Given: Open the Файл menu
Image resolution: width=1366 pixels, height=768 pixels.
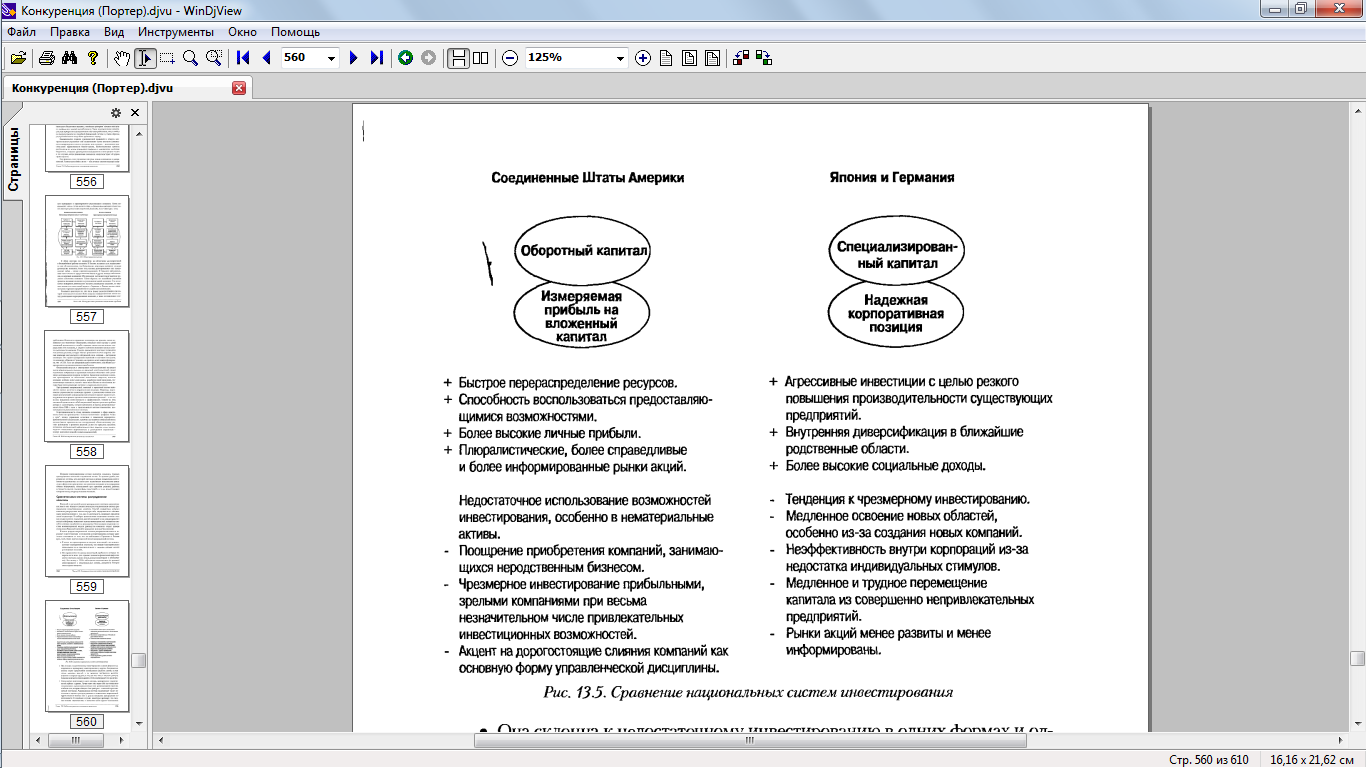Looking at the screenshot, I should point(21,32).
